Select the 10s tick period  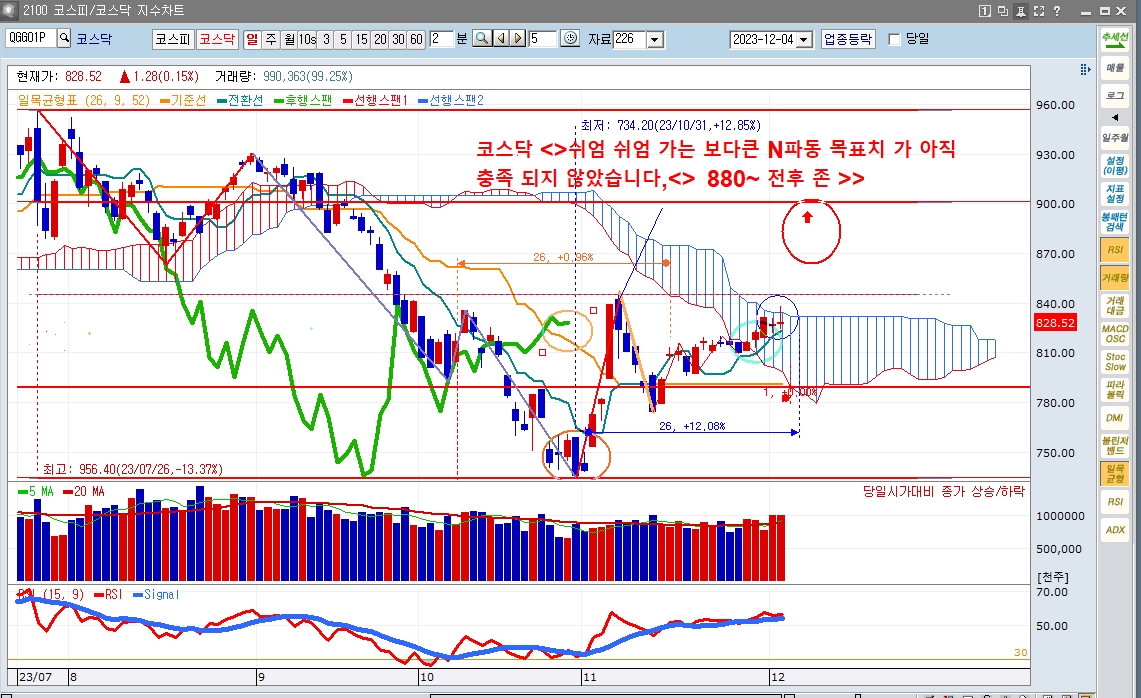(x=307, y=39)
